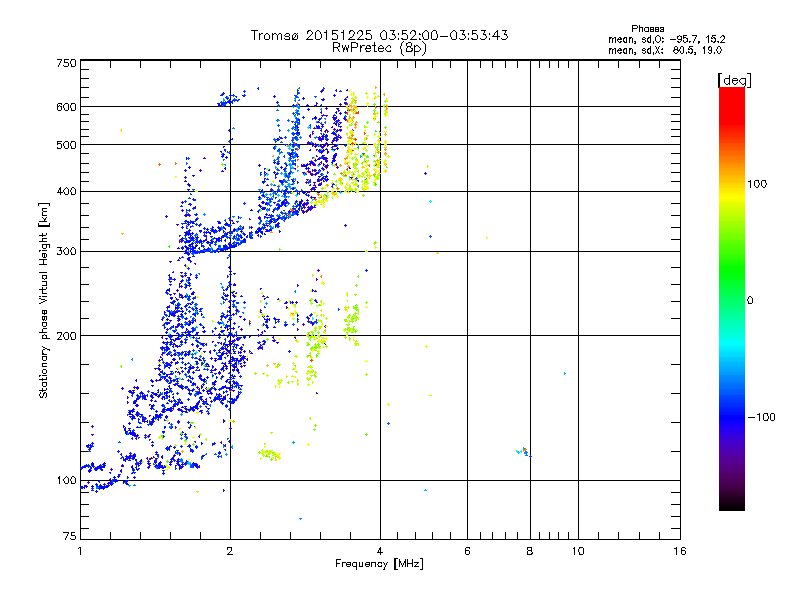Click the y-axis label '750'
This screenshot has height=600, width=800.
click(x=66, y=63)
